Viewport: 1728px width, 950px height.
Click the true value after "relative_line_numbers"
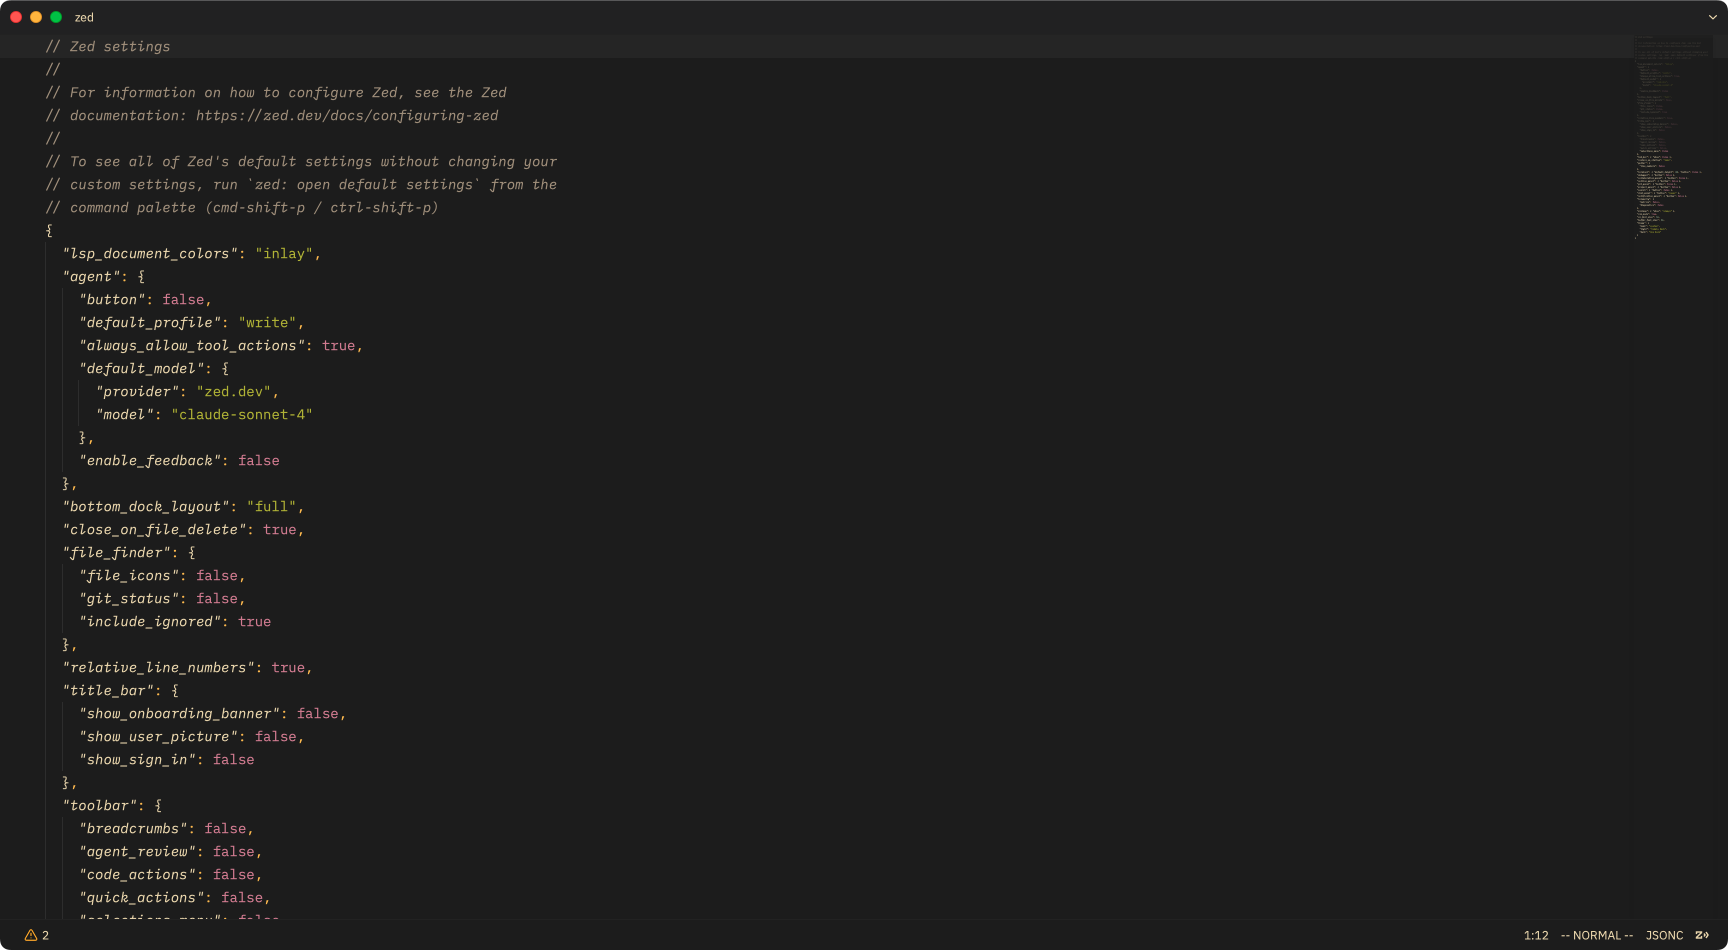click(x=288, y=668)
